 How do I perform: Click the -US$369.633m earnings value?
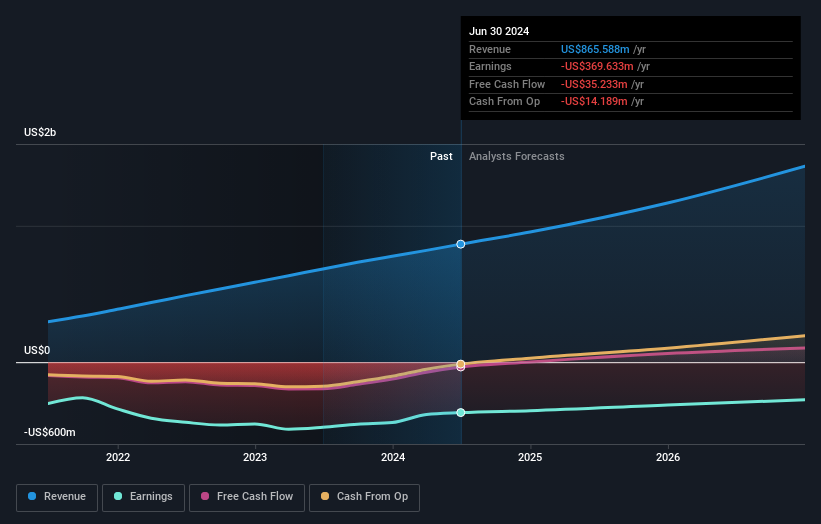coord(597,66)
